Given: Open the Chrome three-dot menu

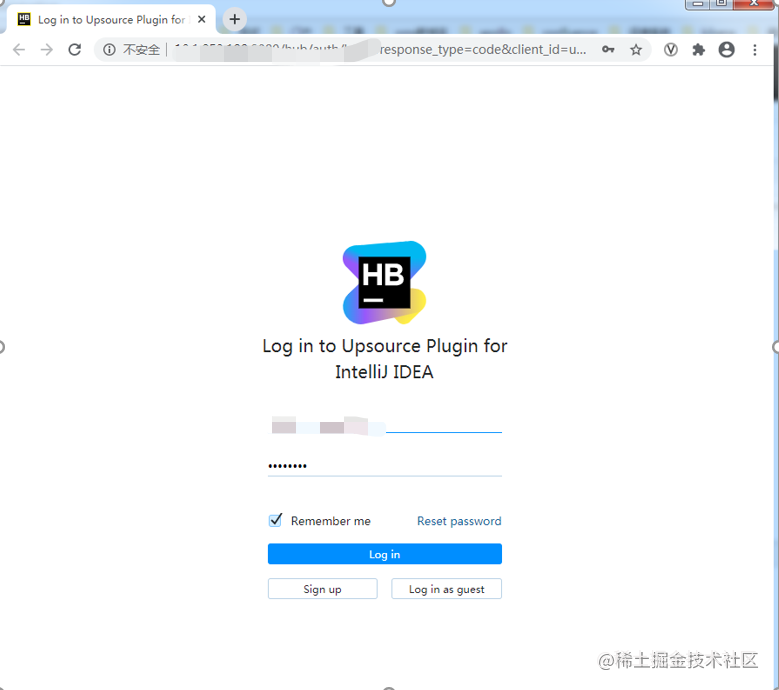Looking at the screenshot, I should [x=755, y=50].
